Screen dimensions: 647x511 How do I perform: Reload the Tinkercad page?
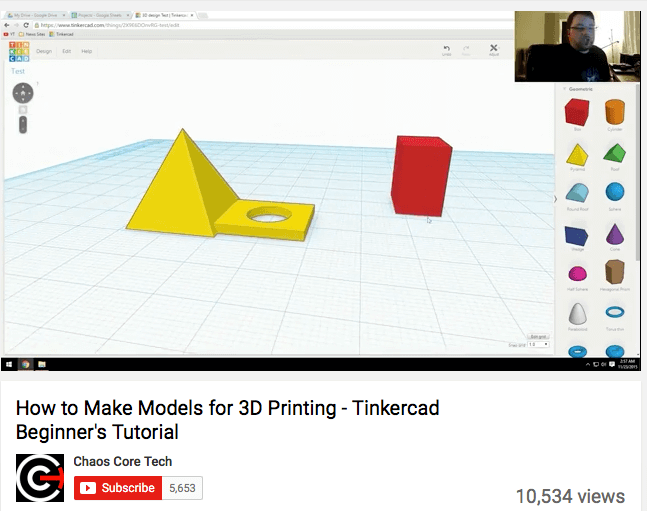[x=26, y=25]
